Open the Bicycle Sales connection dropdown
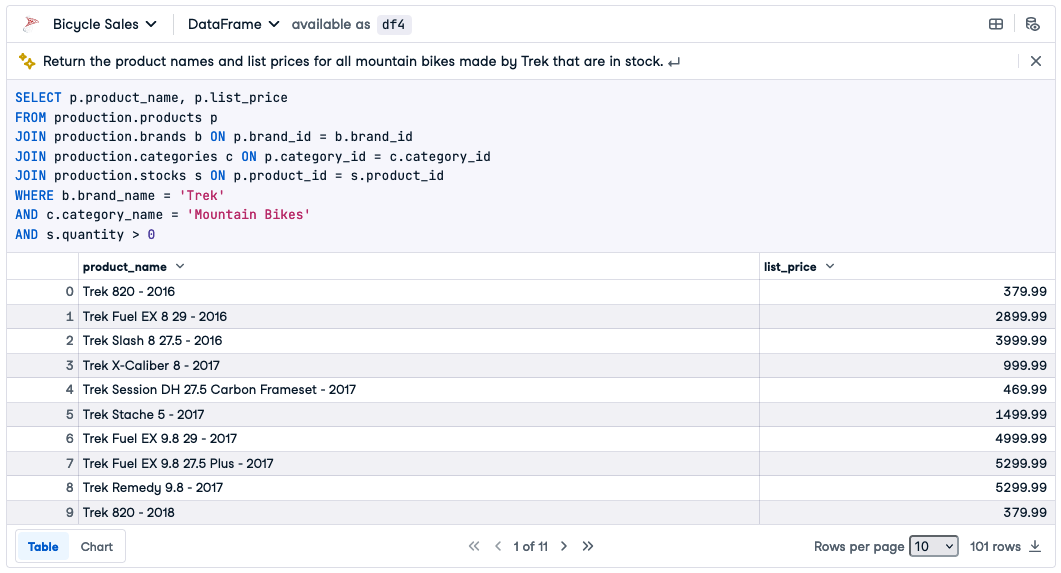 105,24
